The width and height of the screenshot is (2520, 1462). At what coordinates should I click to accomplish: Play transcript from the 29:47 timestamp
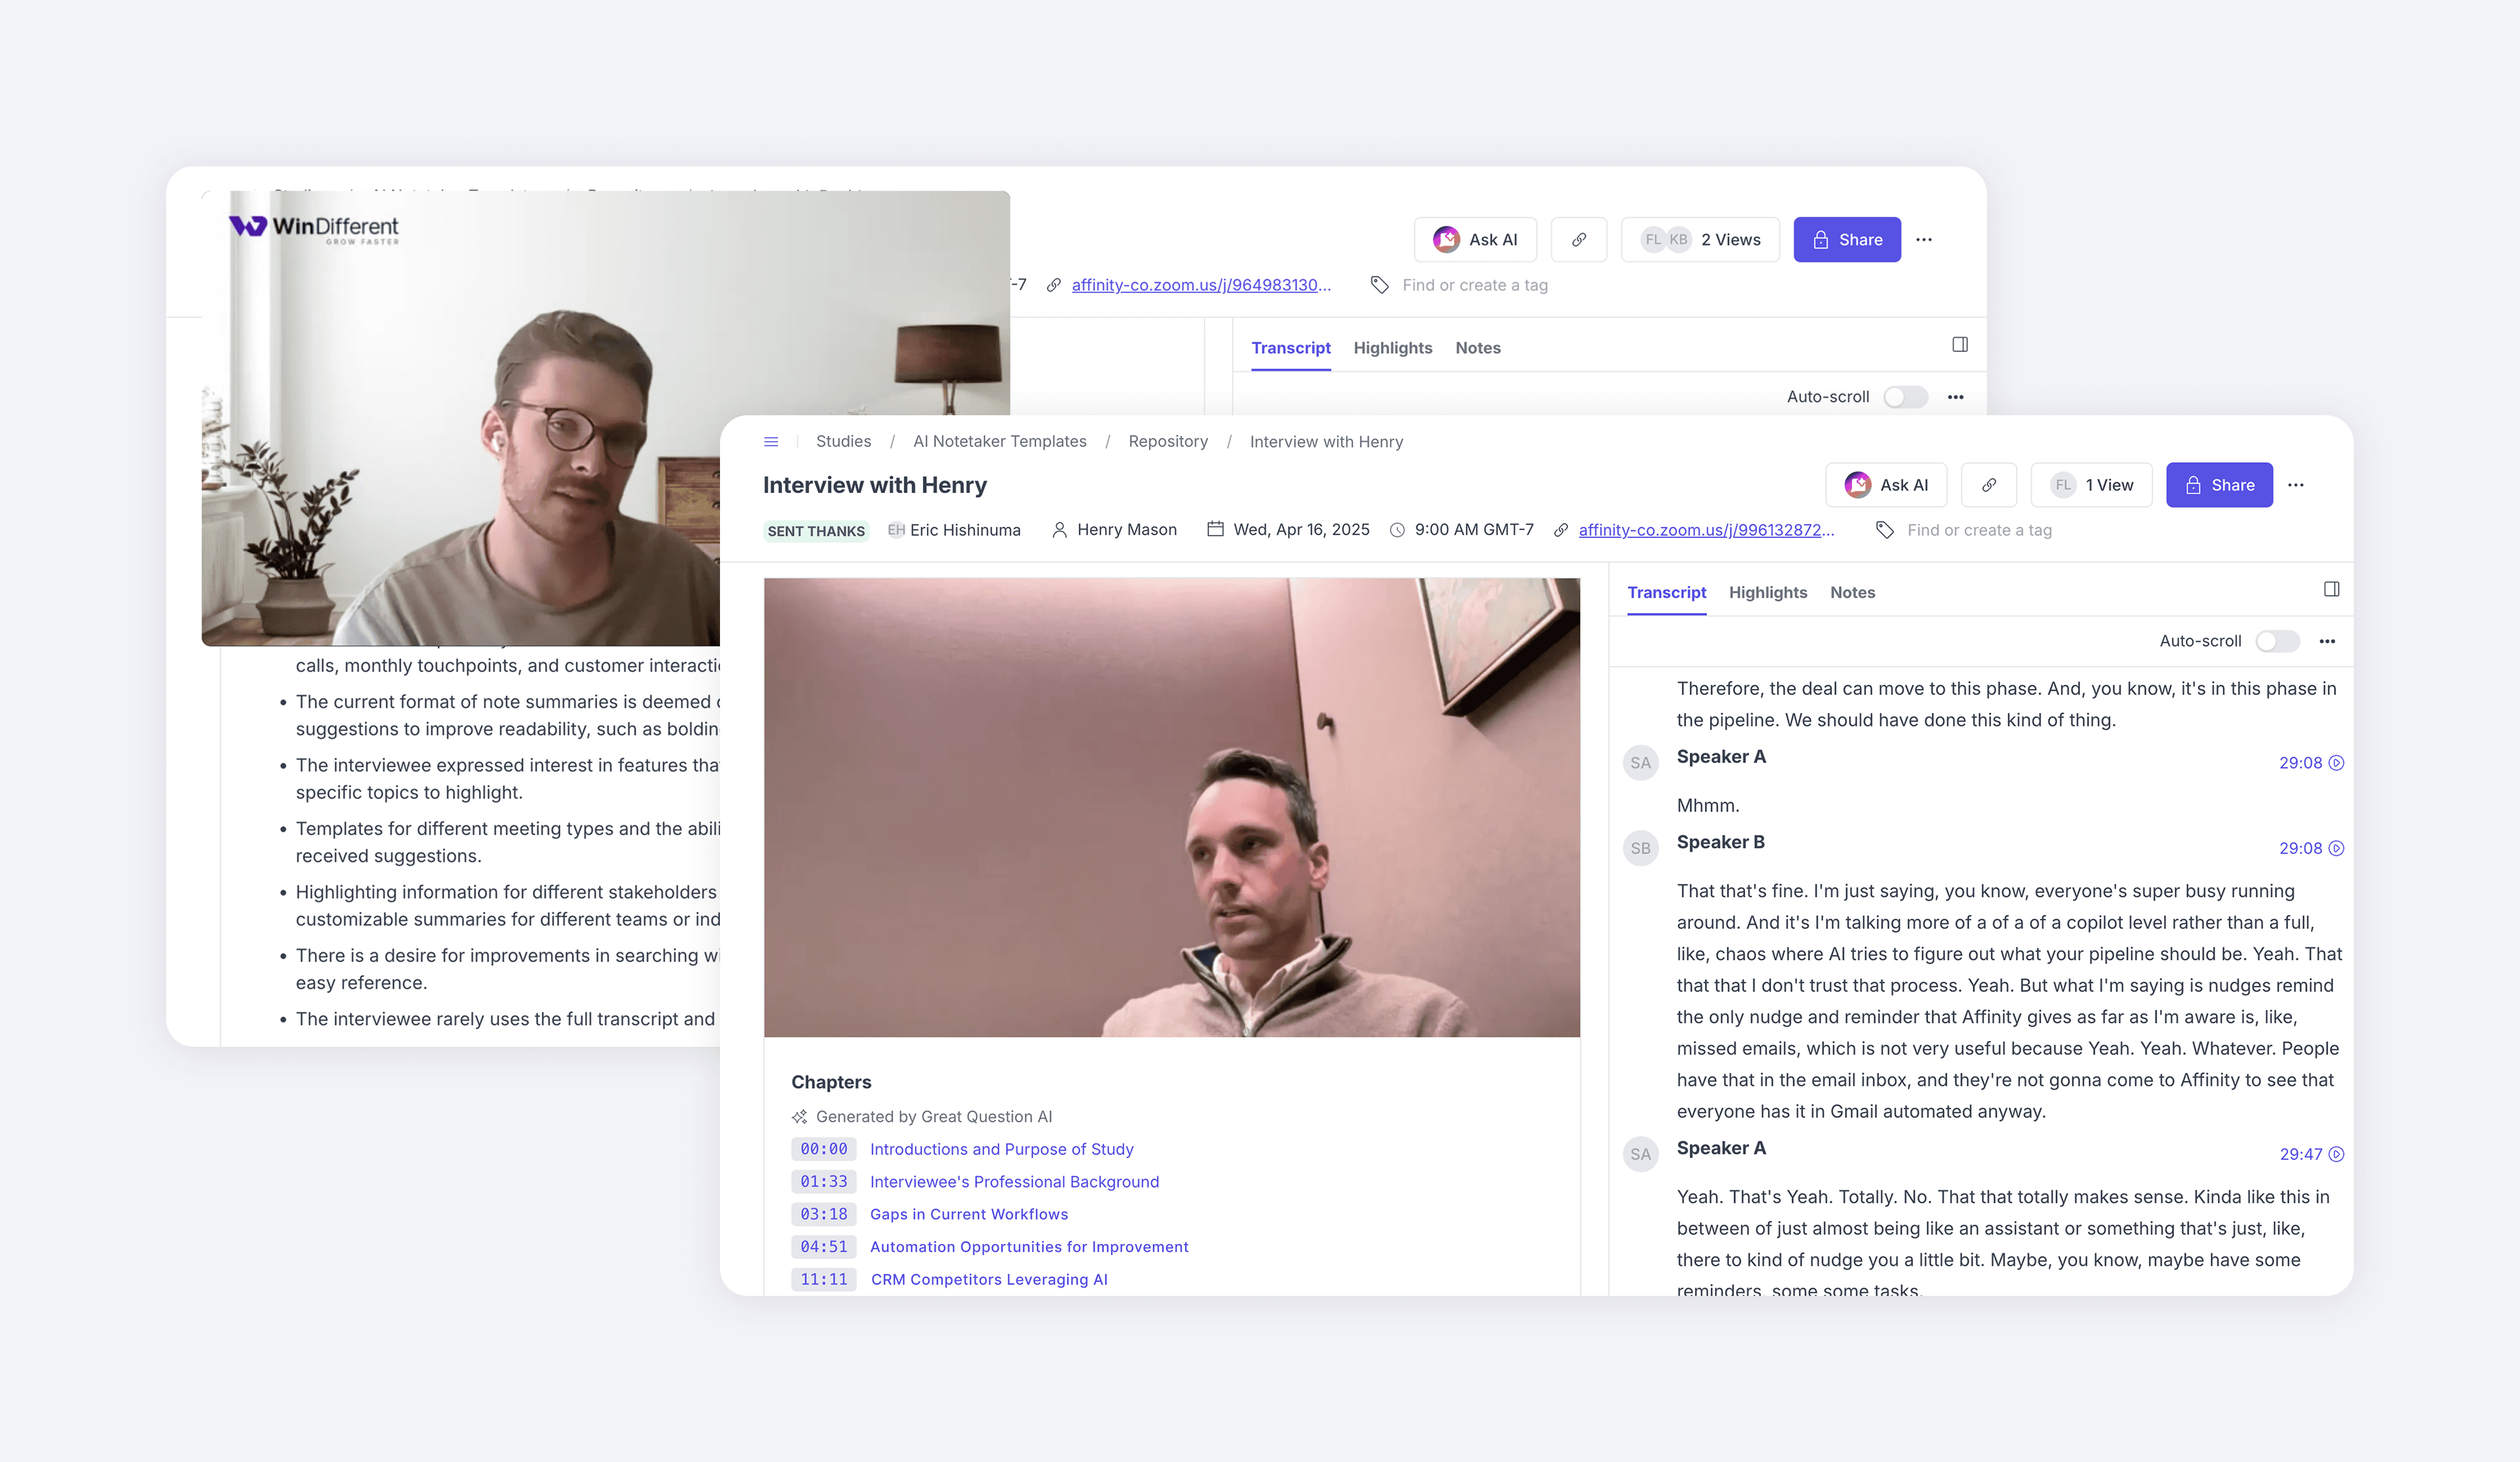tap(2311, 1154)
